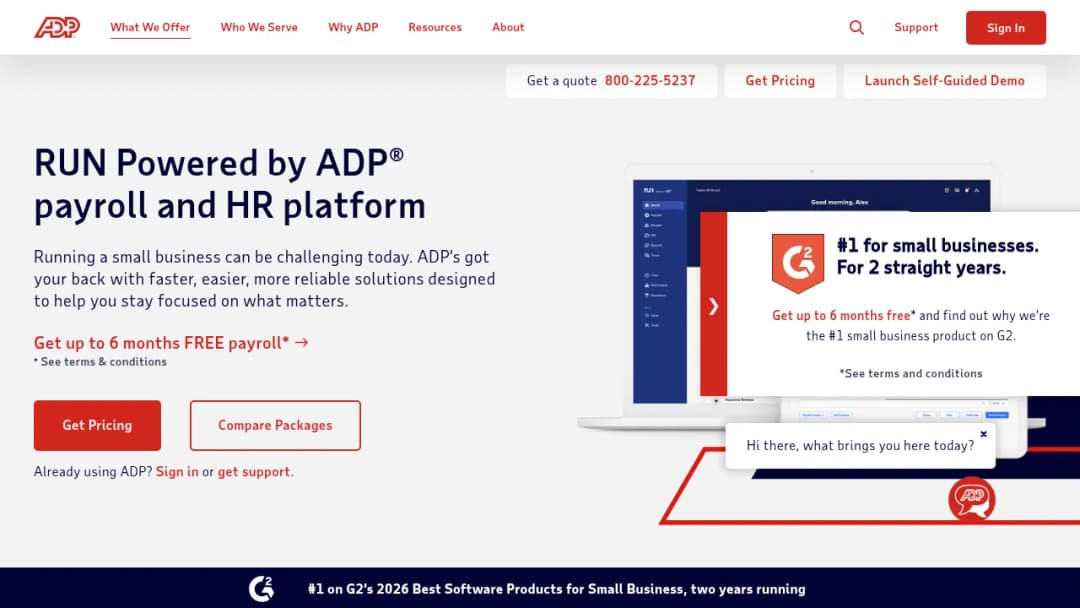Launch Self-Guided Demo
This screenshot has width=1080, height=608.
coord(944,81)
